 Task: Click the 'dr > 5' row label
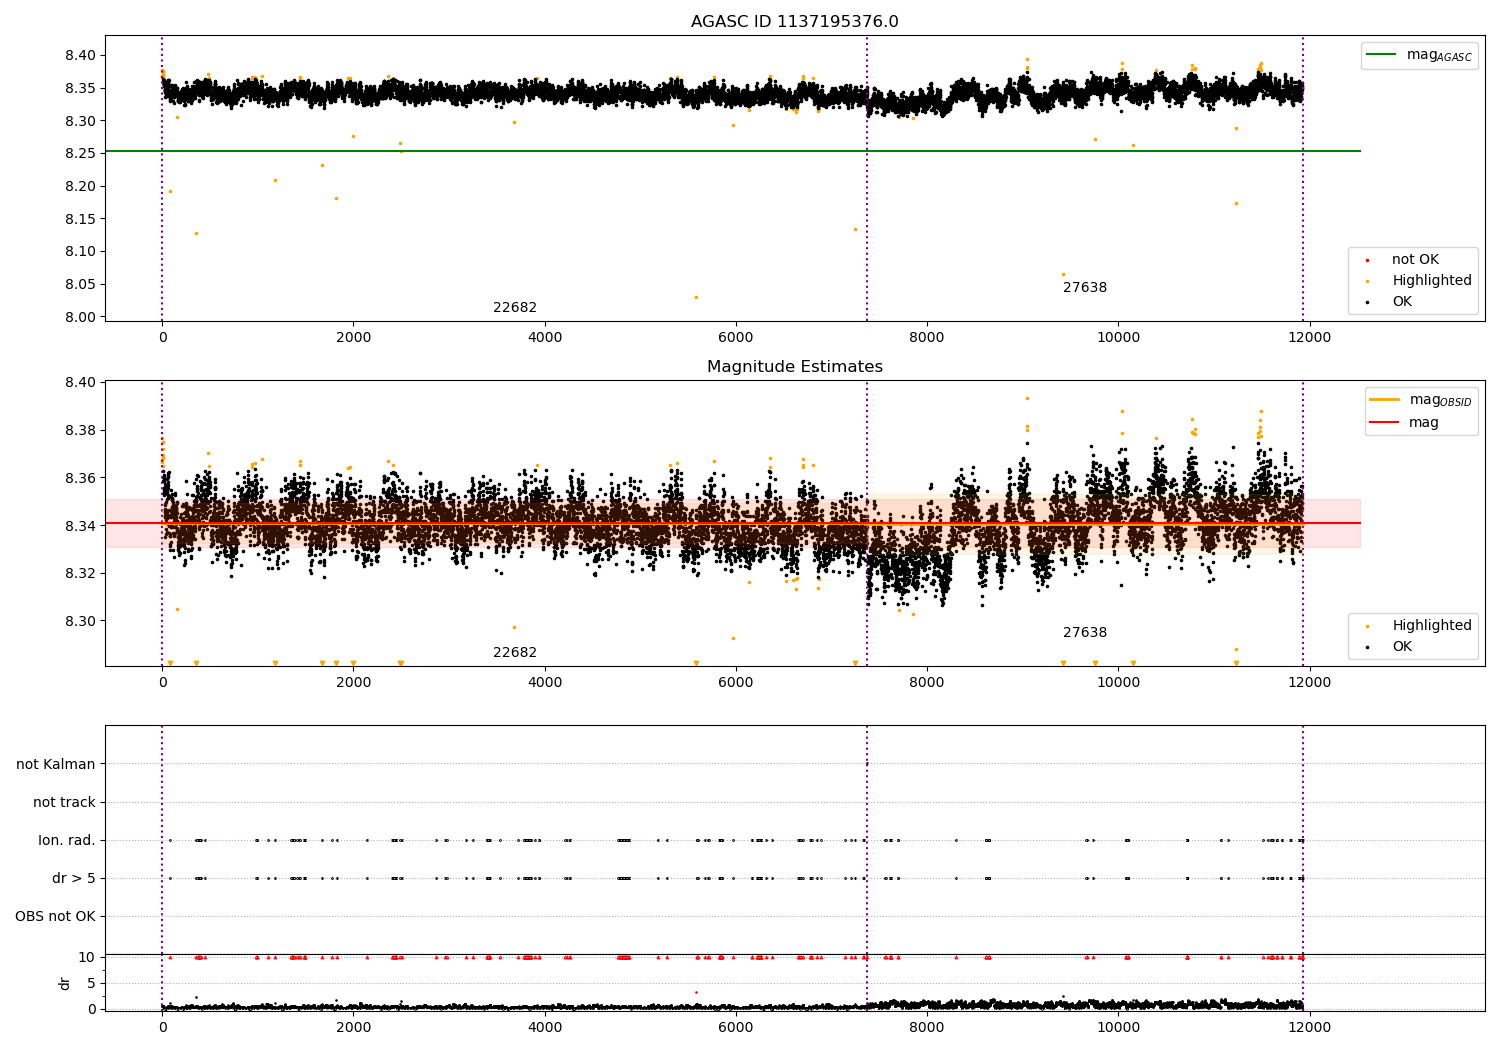(x=74, y=879)
